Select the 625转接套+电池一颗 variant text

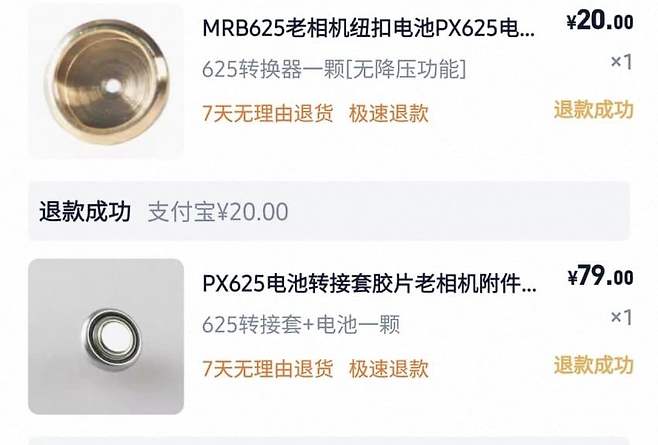click(301, 325)
